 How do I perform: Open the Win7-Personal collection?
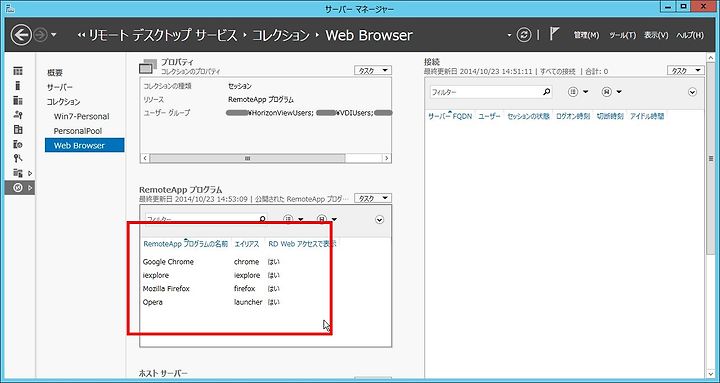[81, 117]
